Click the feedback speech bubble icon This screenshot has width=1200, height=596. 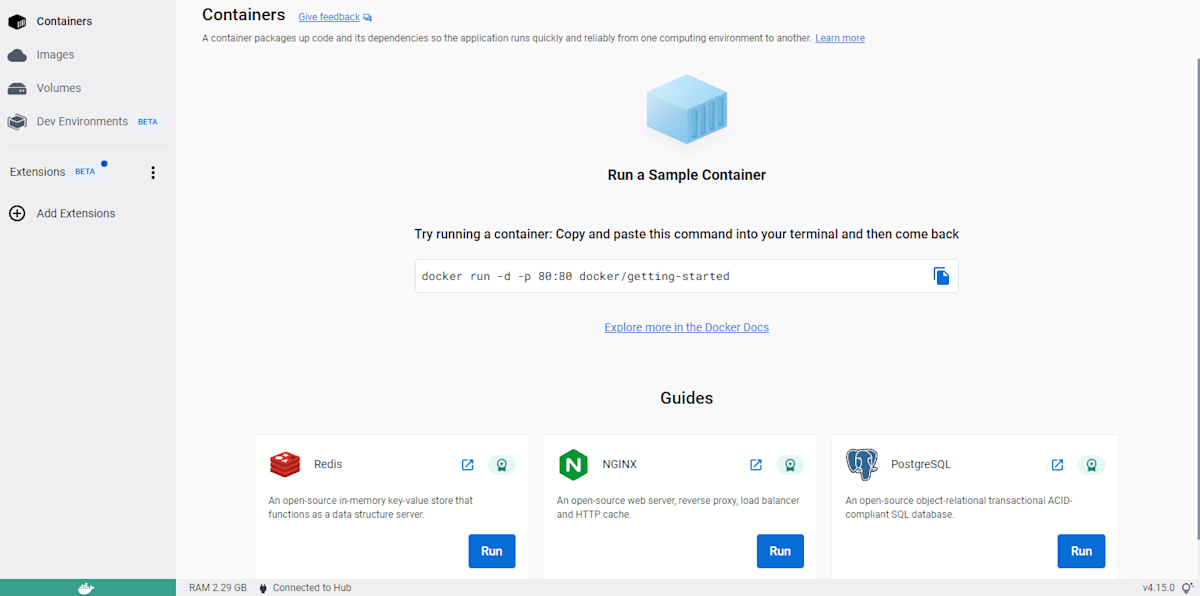368,17
